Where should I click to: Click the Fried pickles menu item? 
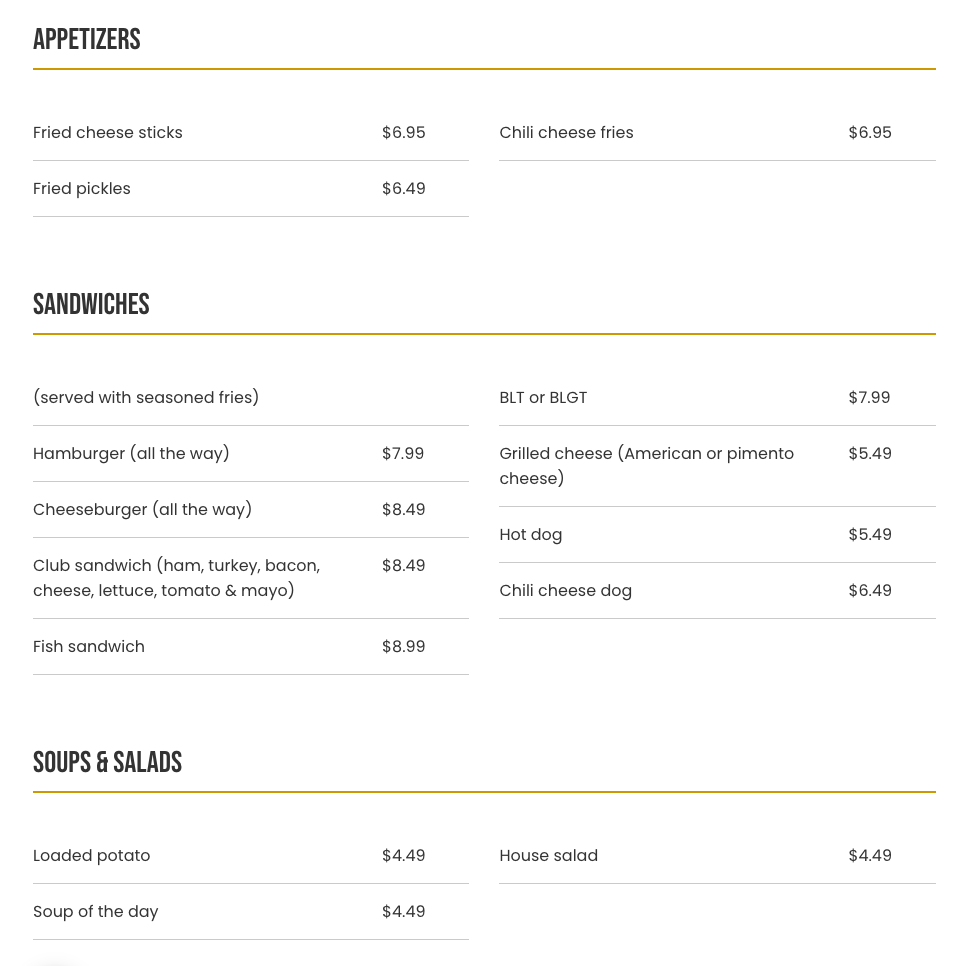pos(82,189)
